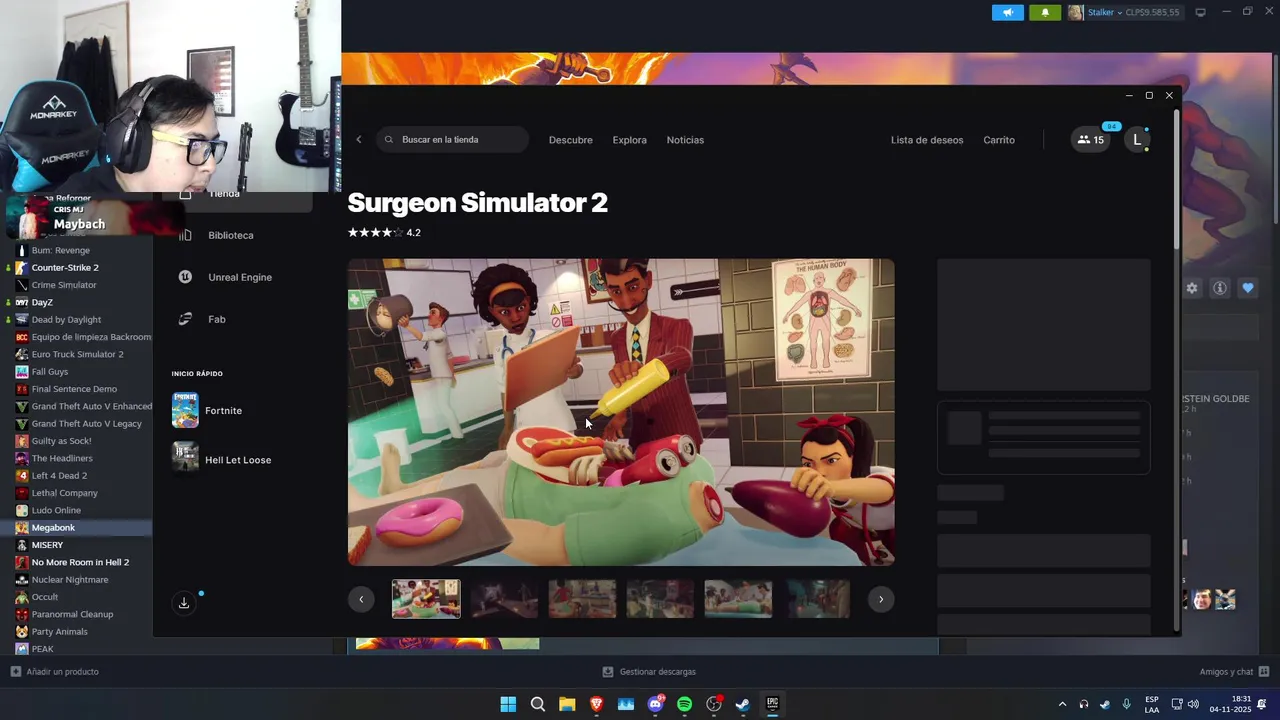1280x720 pixels.
Task: Select the second screenshot thumbnail
Action: click(504, 599)
